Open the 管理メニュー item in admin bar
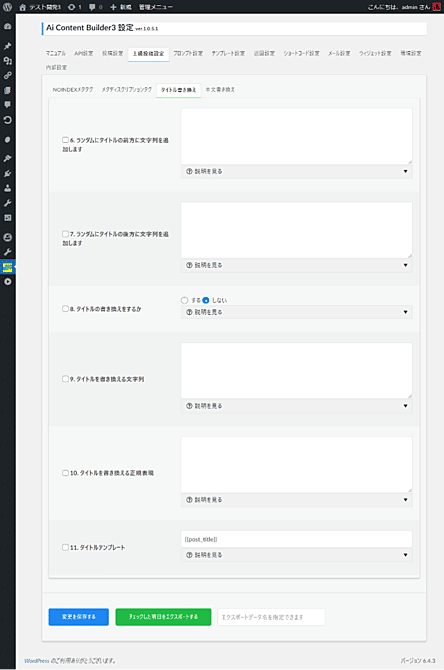 tap(156, 7)
